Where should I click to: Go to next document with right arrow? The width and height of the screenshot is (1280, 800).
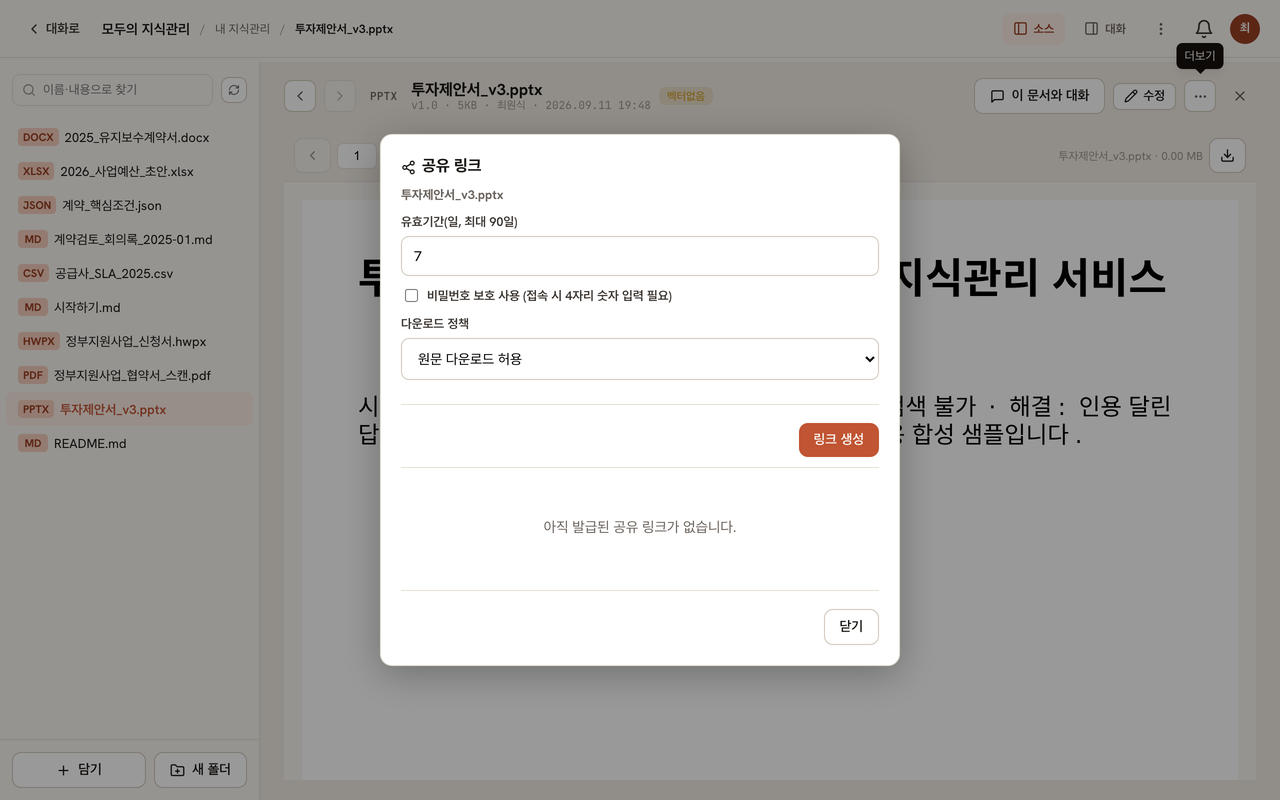tap(340, 96)
